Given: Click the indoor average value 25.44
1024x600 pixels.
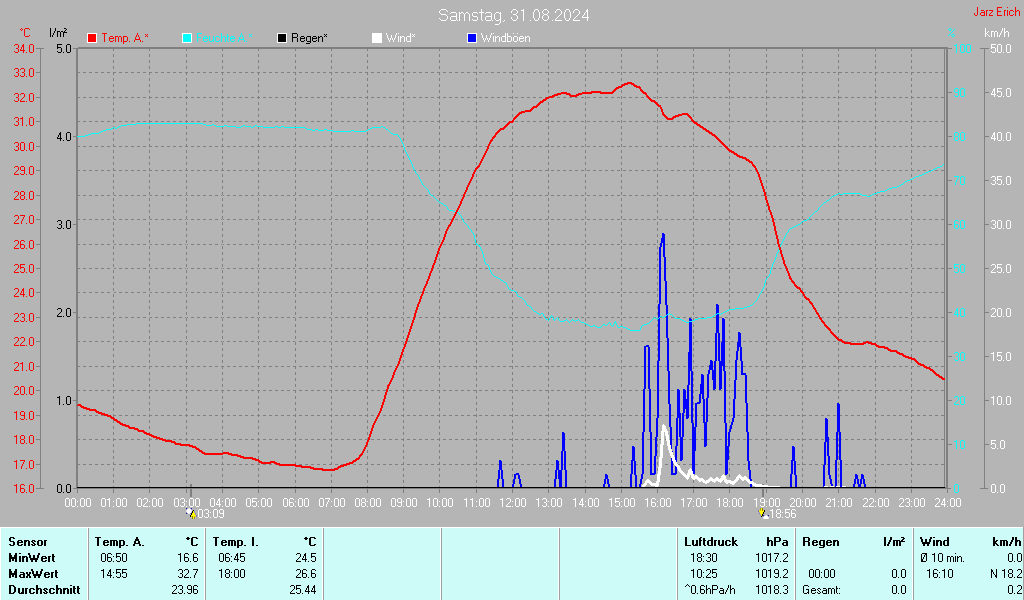Looking at the screenshot, I should coord(303,590).
